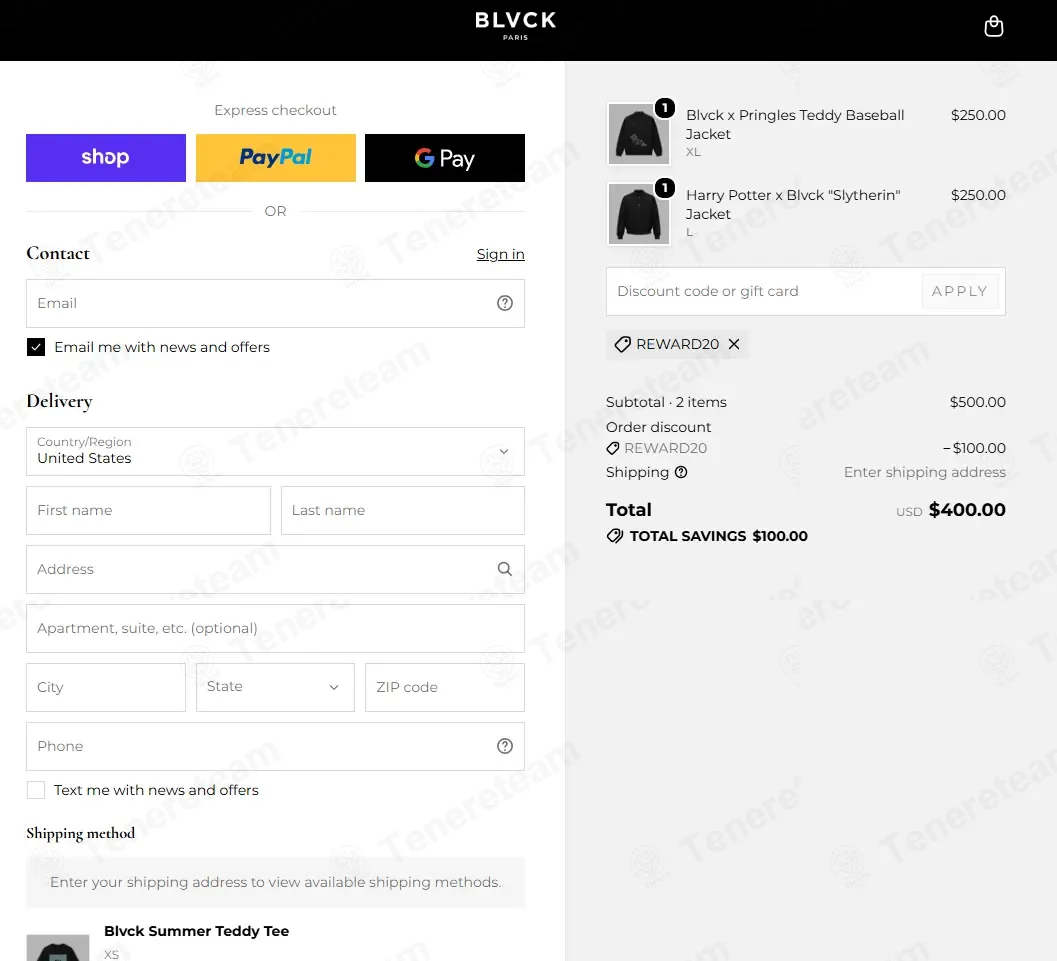The width and height of the screenshot is (1057, 961).
Task: Click the Blvck Summer Teddy Tee thumbnail
Action: [x=58, y=948]
